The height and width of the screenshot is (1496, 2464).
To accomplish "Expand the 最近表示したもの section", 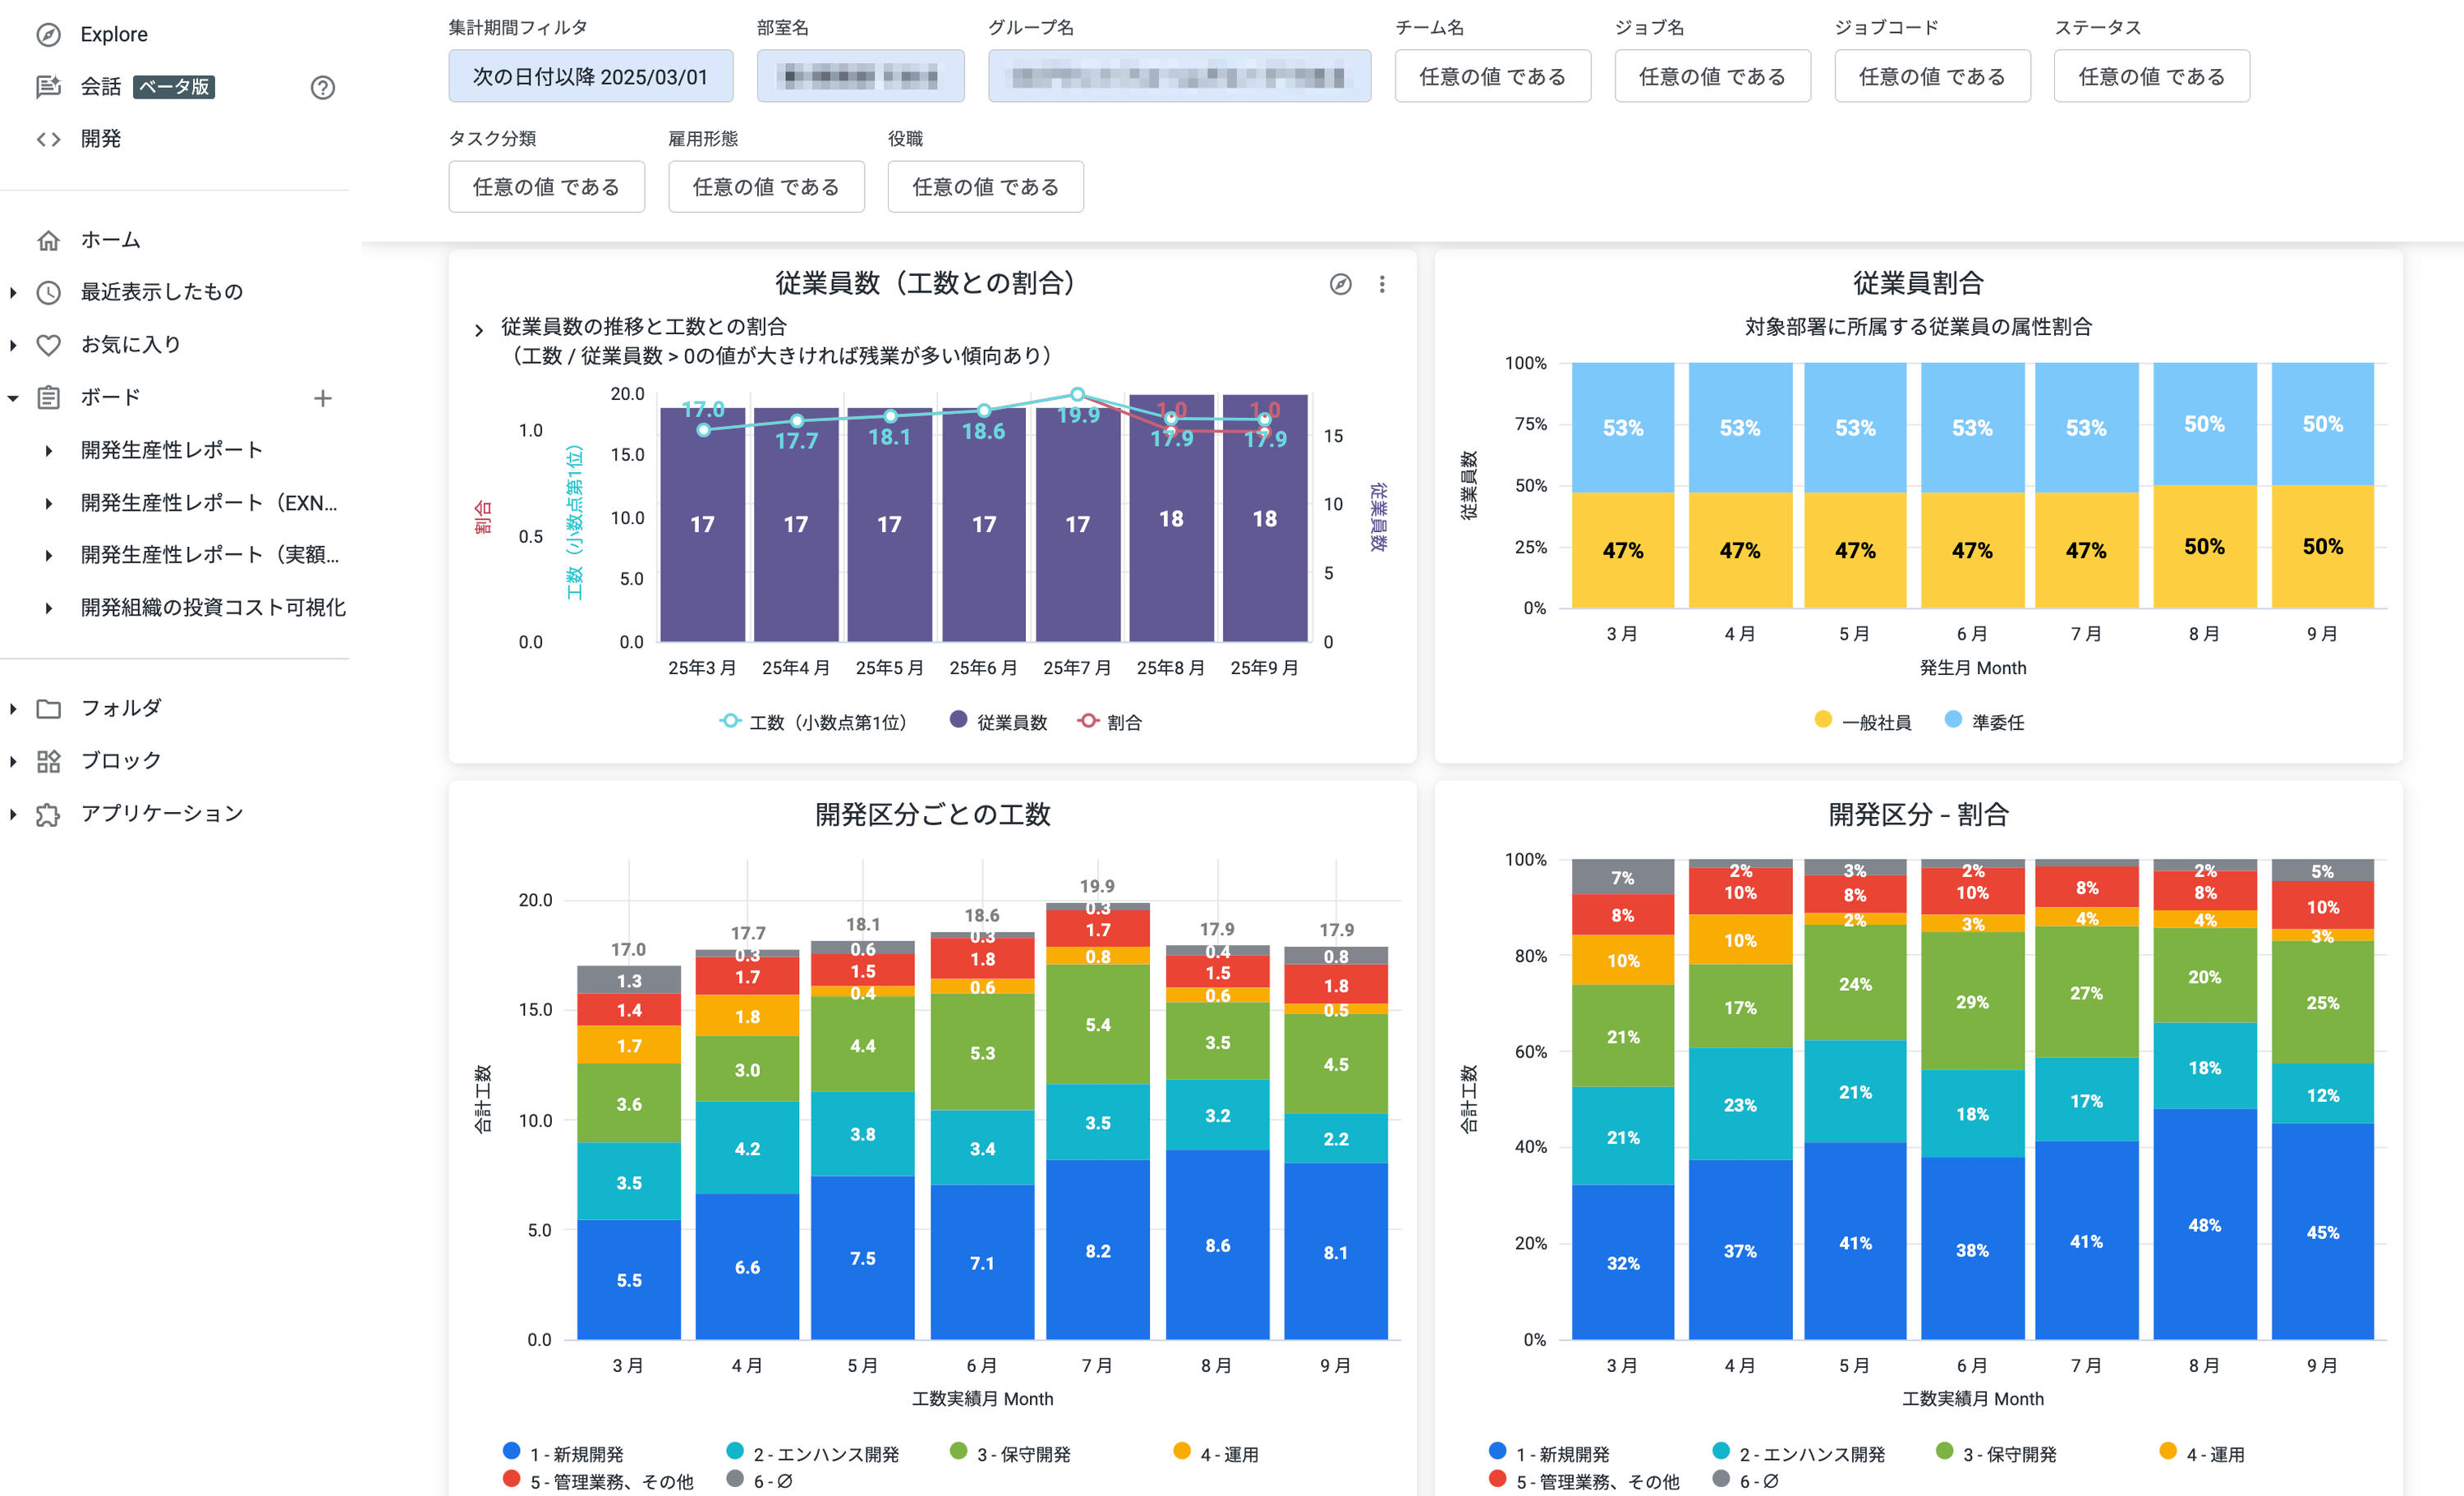I will [13, 292].
